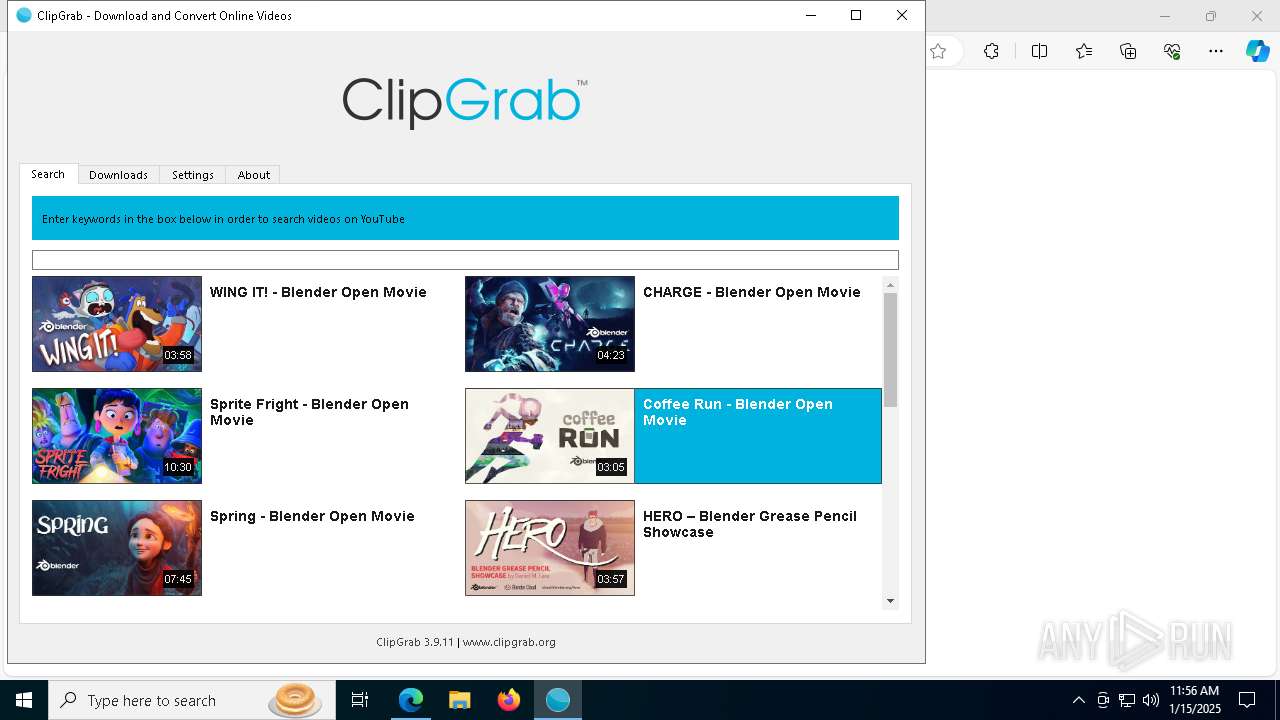Click the ClipGrab taskbar icon
Viewport: 1280px width, 720px height.
point(558,700)
